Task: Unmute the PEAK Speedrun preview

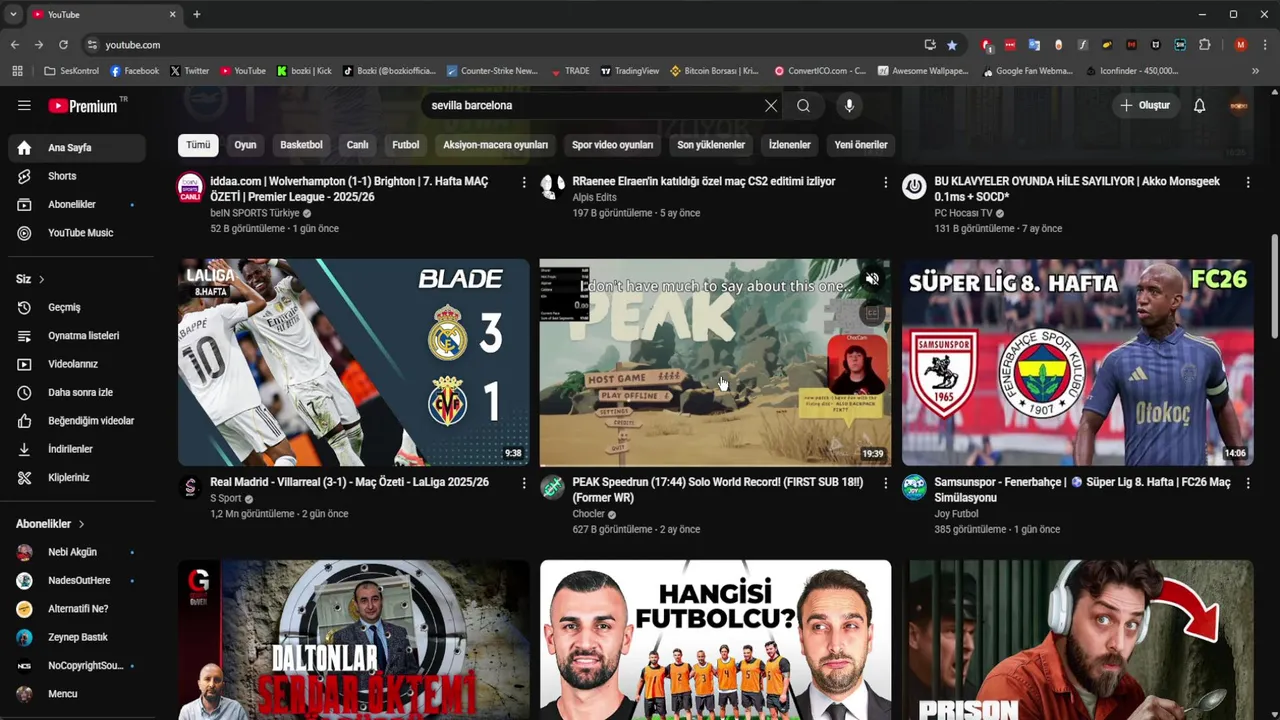Action: click(872, 279)
